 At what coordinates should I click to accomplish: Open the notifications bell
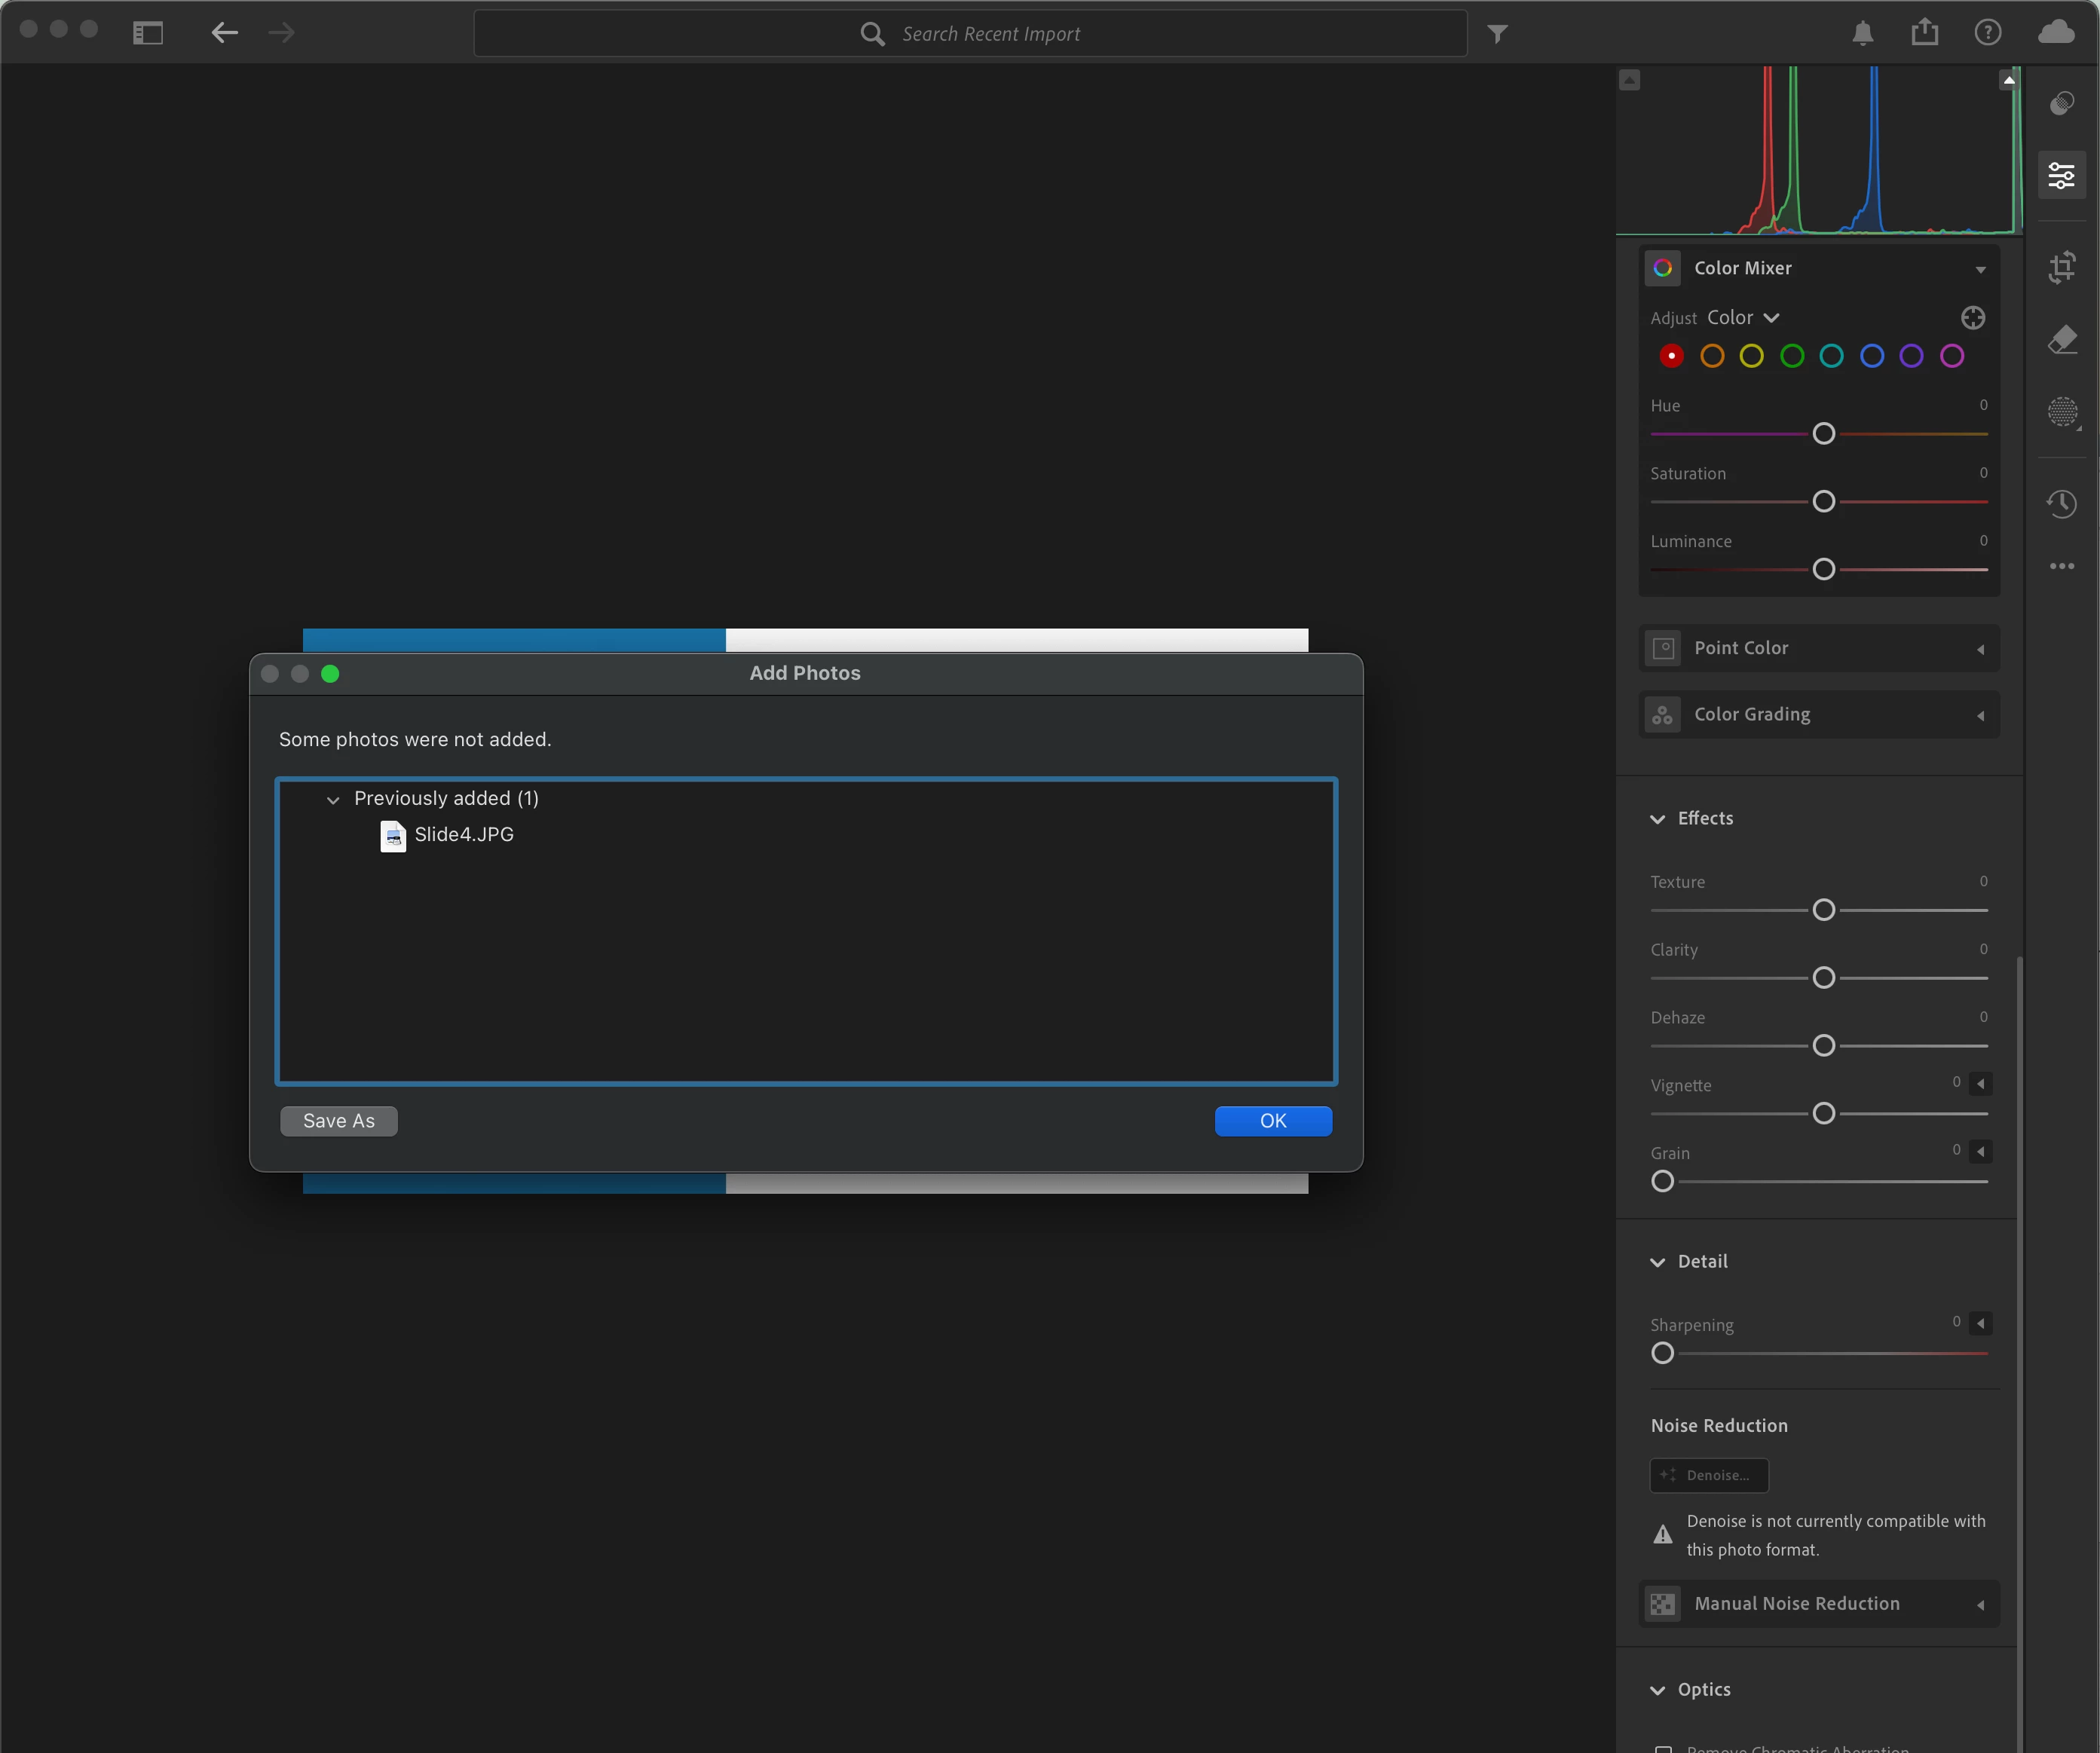tap(1862, 33)
